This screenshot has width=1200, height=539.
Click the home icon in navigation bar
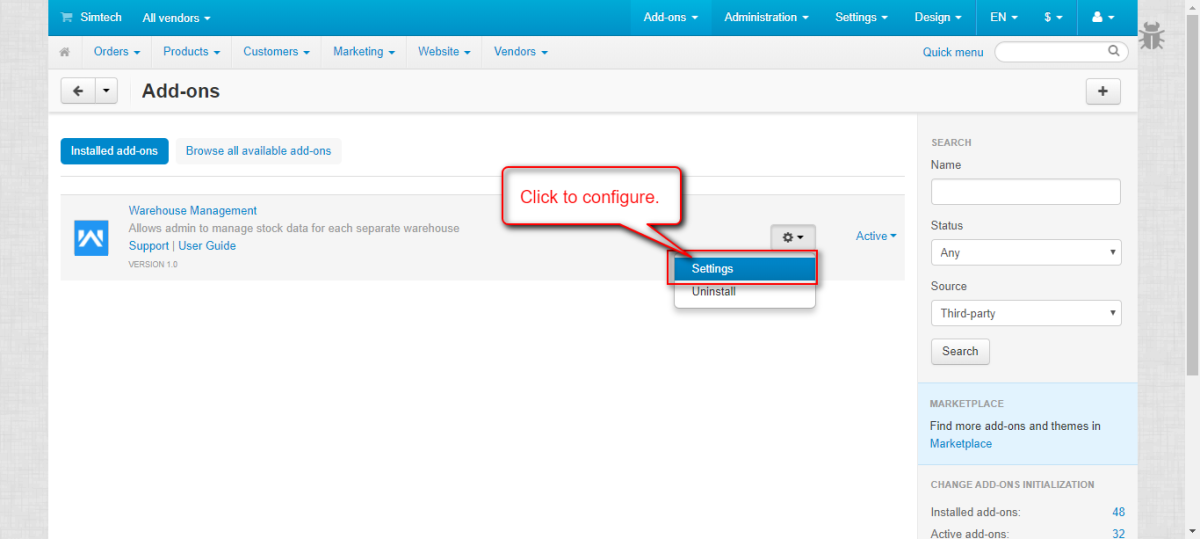coord(65,51)
